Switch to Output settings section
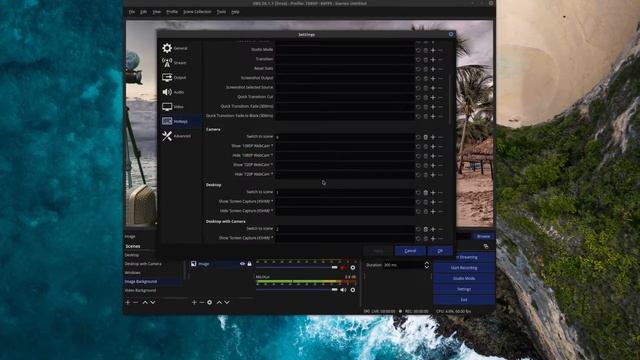 tap(180, 78)
